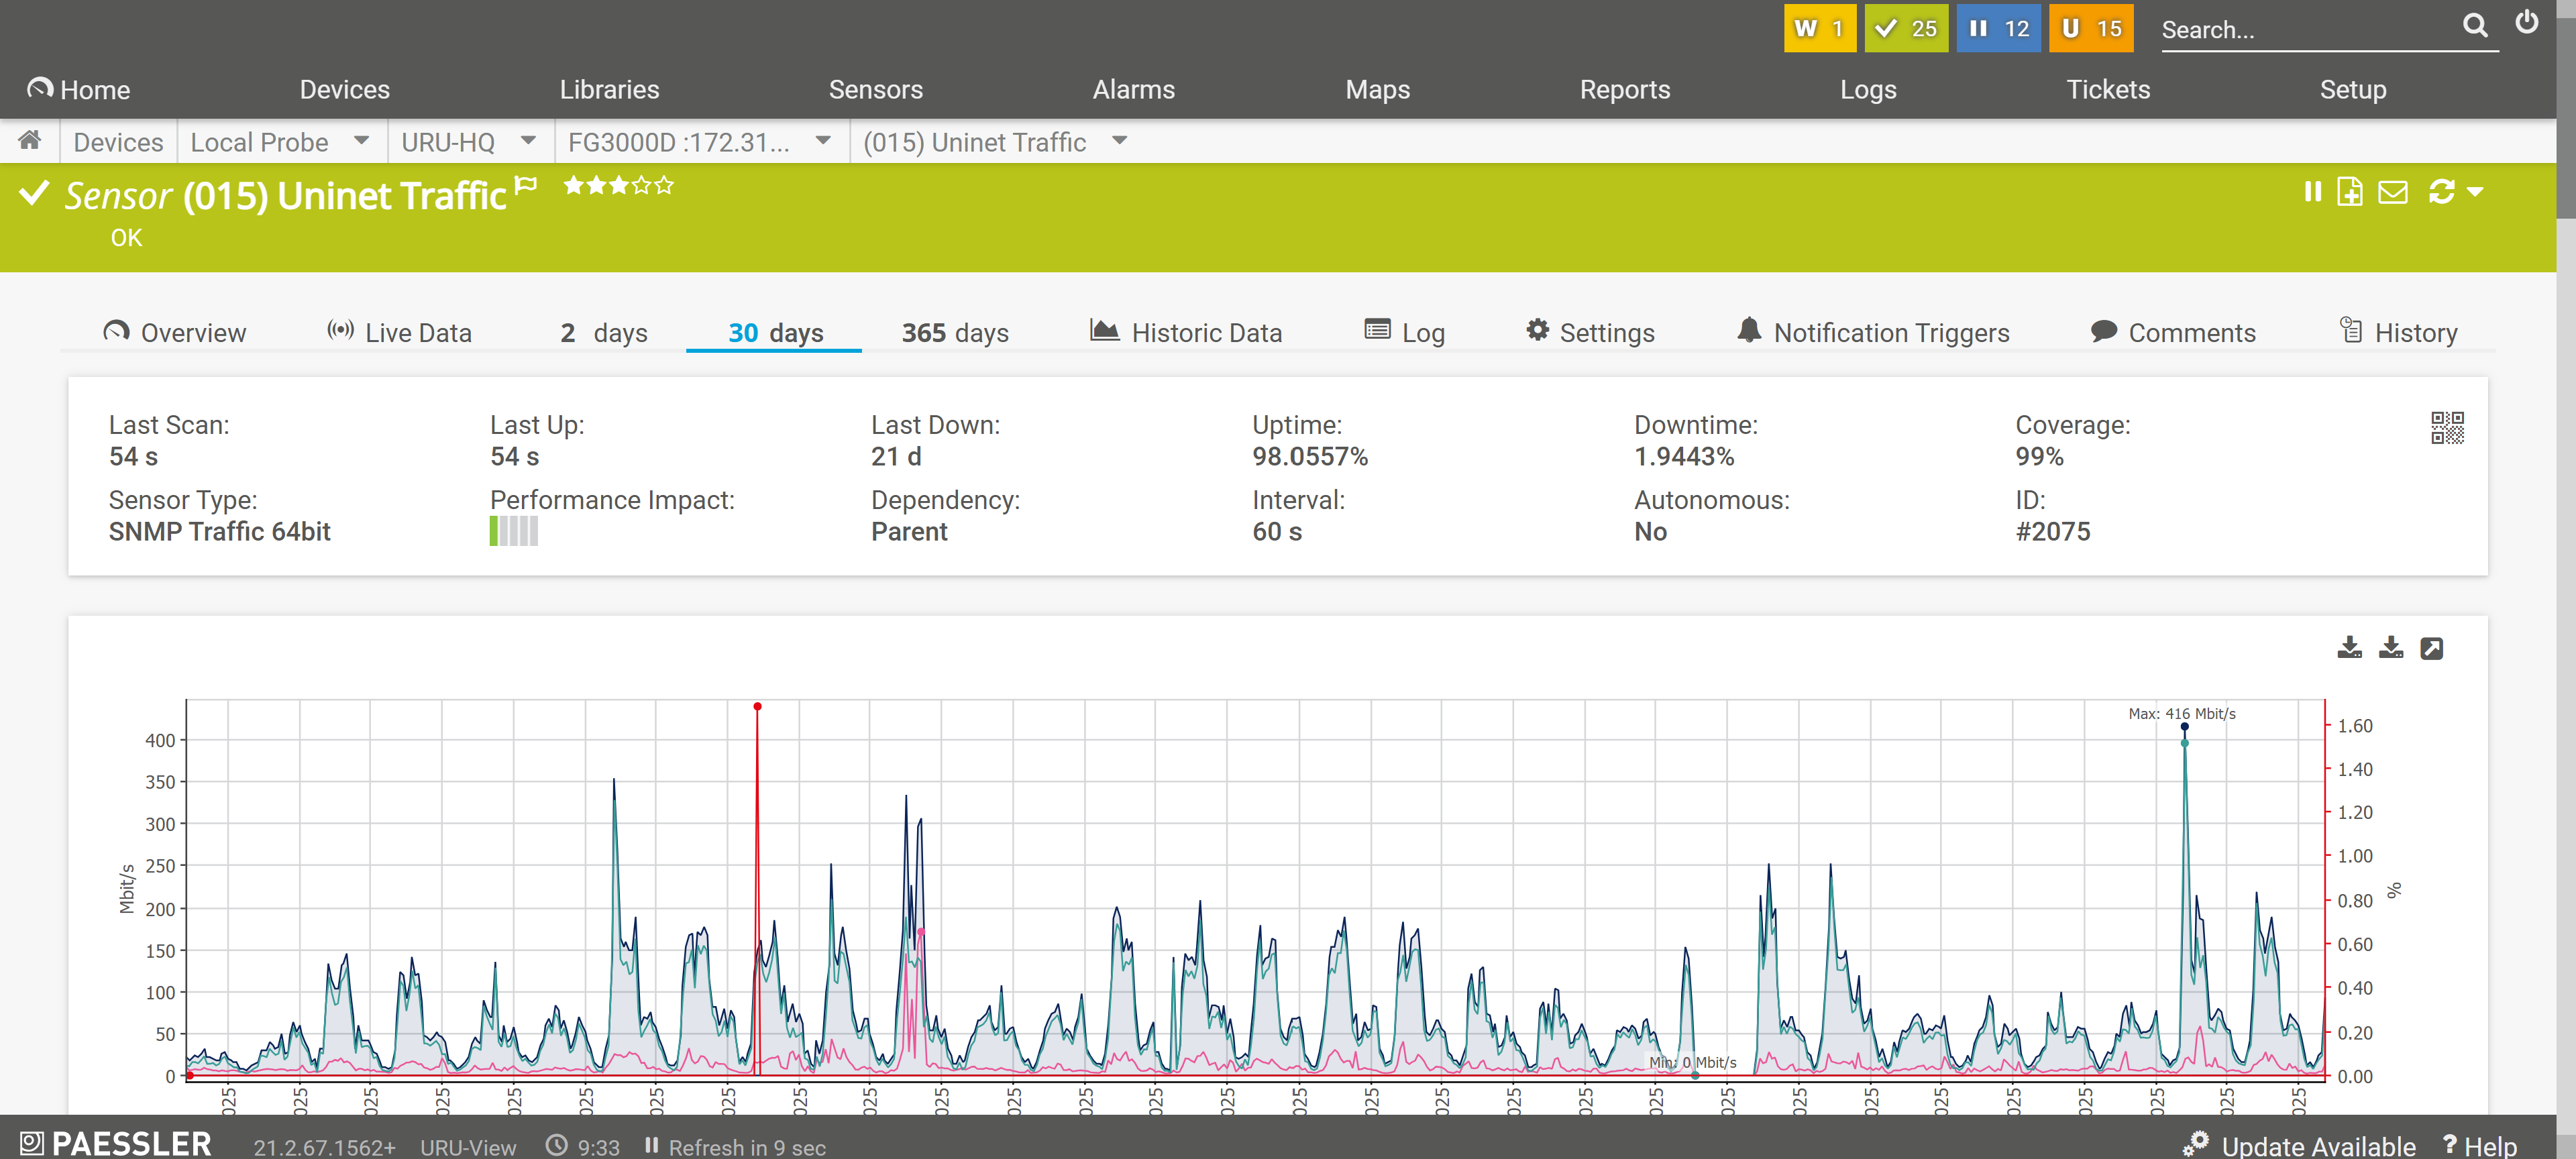Click the home icon in breadcrumb

(30, 141)
